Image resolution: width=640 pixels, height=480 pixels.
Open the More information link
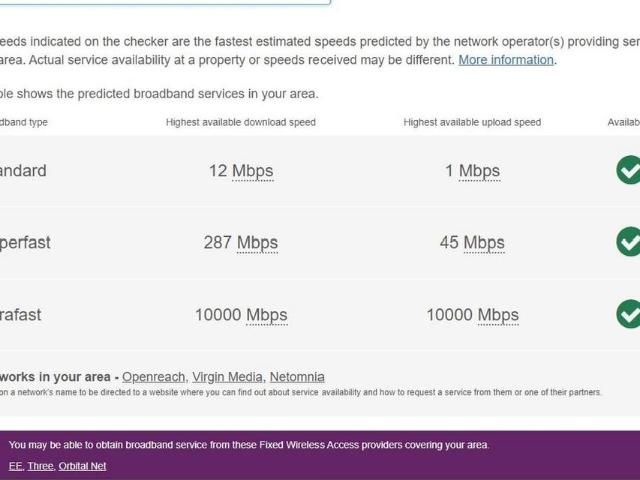tap(505, 60)
